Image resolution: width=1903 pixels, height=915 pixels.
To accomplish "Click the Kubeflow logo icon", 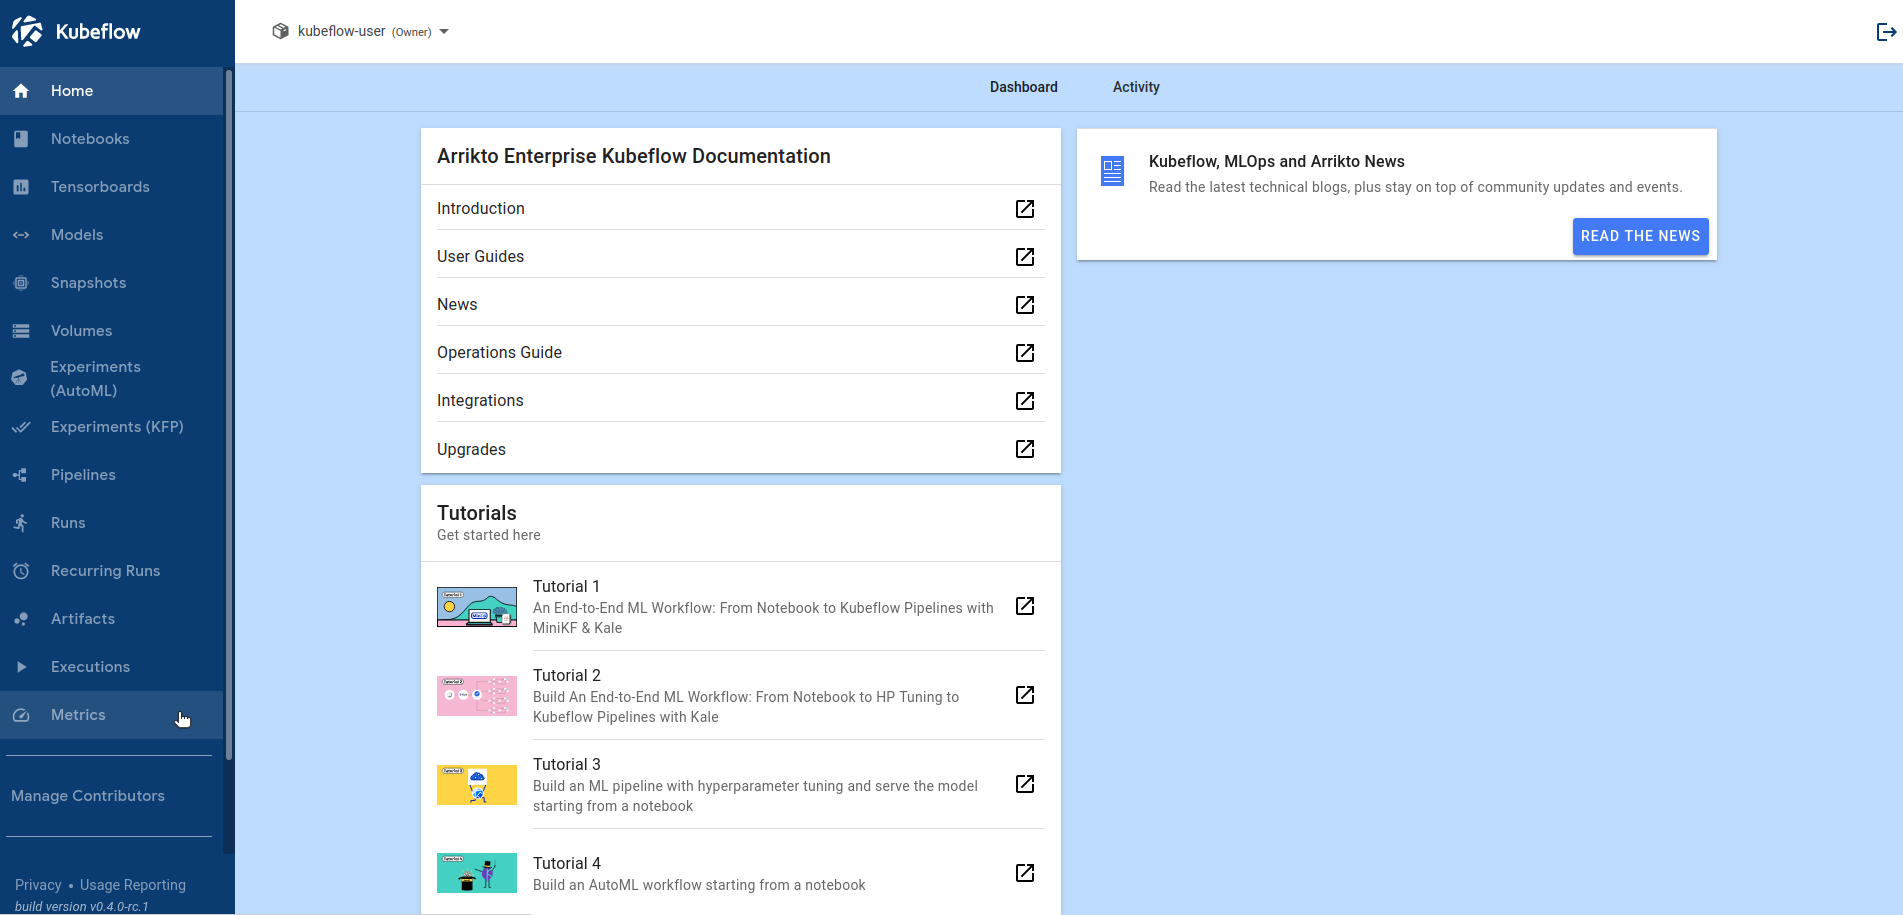I will pos(27,31).
